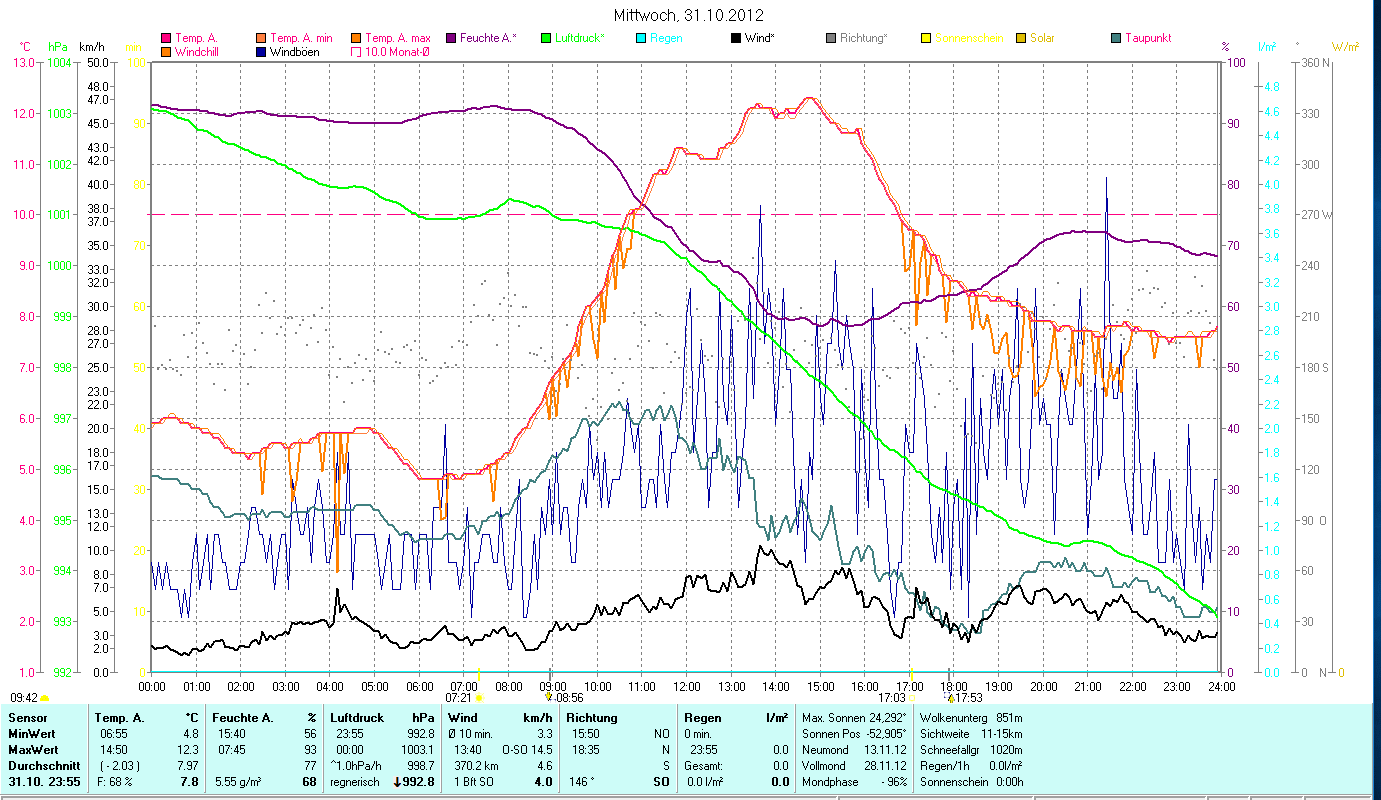Click the 5.55 g/m² value
This screenshot has width=1381, height=800.
(x=238, y=782)
